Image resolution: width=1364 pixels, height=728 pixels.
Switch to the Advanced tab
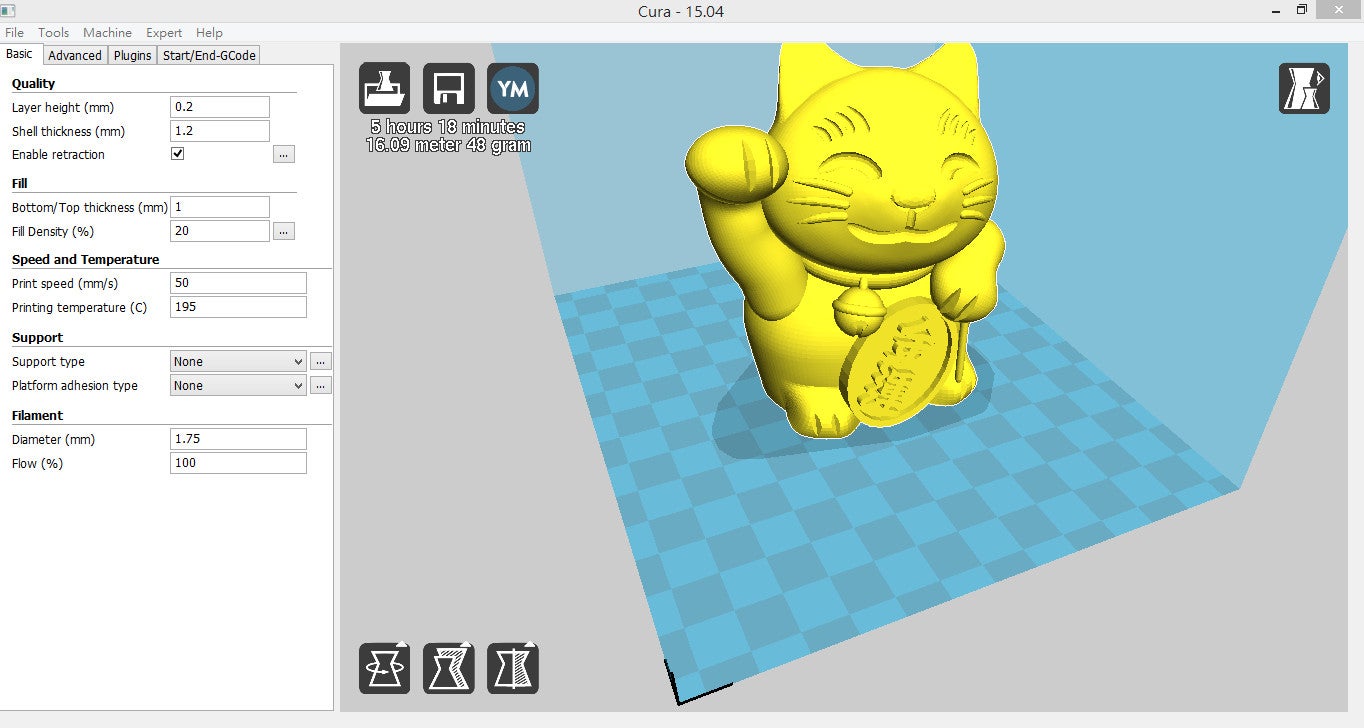(75, 55)
